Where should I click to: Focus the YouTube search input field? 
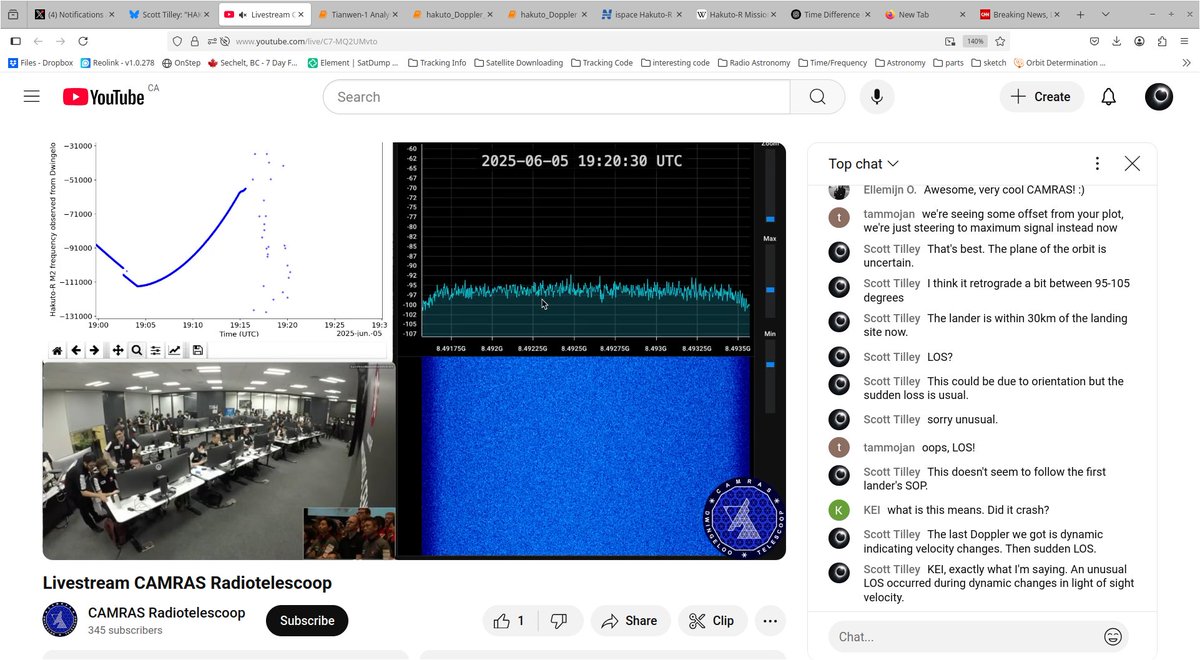[x=556, y=97]
